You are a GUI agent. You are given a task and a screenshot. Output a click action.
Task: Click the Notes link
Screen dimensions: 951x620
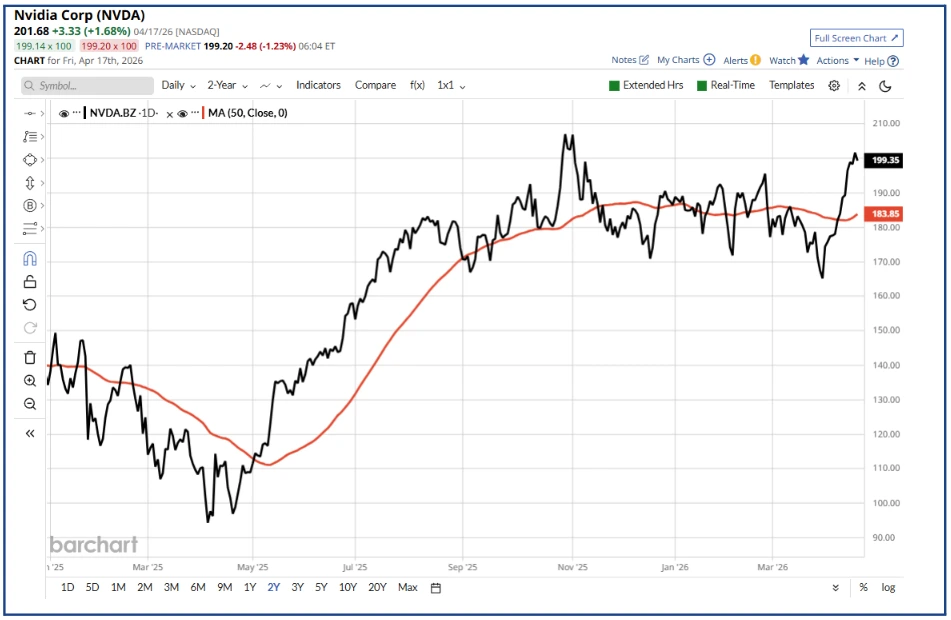tap(623, 60)
